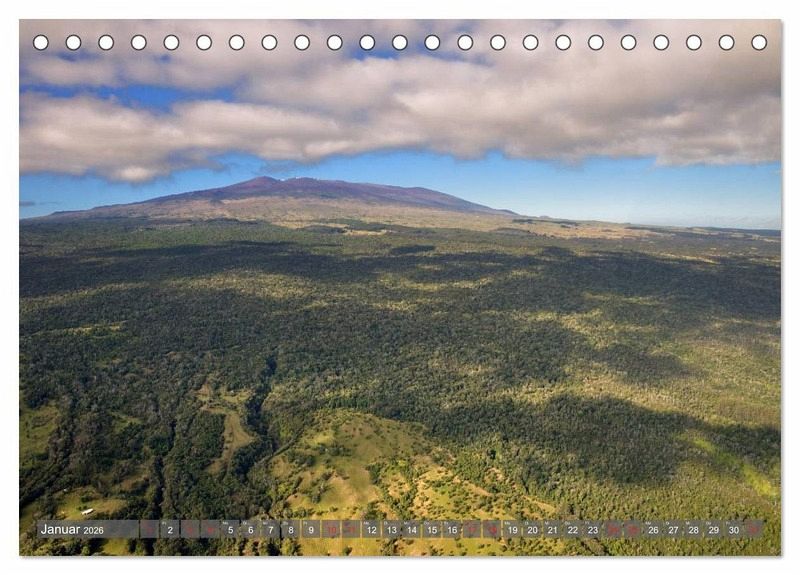Select day 19 in the calendar strip
This screenshot has width=800, height=575.
coord(512,529)
